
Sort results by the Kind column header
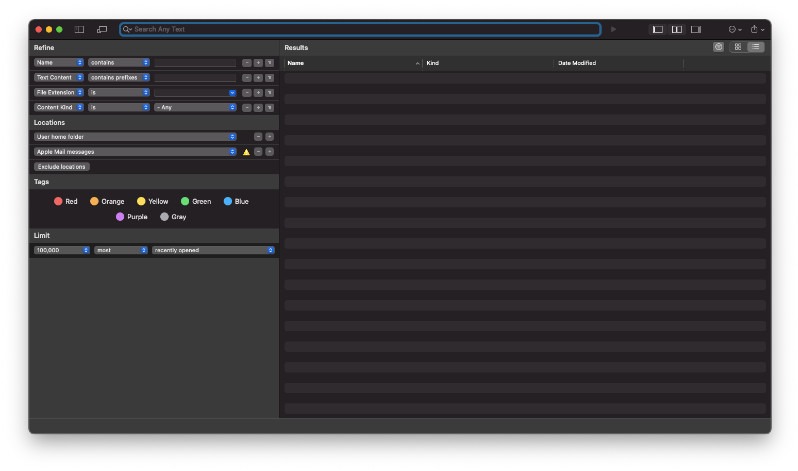pyautogui.click(x=488, y=63)
